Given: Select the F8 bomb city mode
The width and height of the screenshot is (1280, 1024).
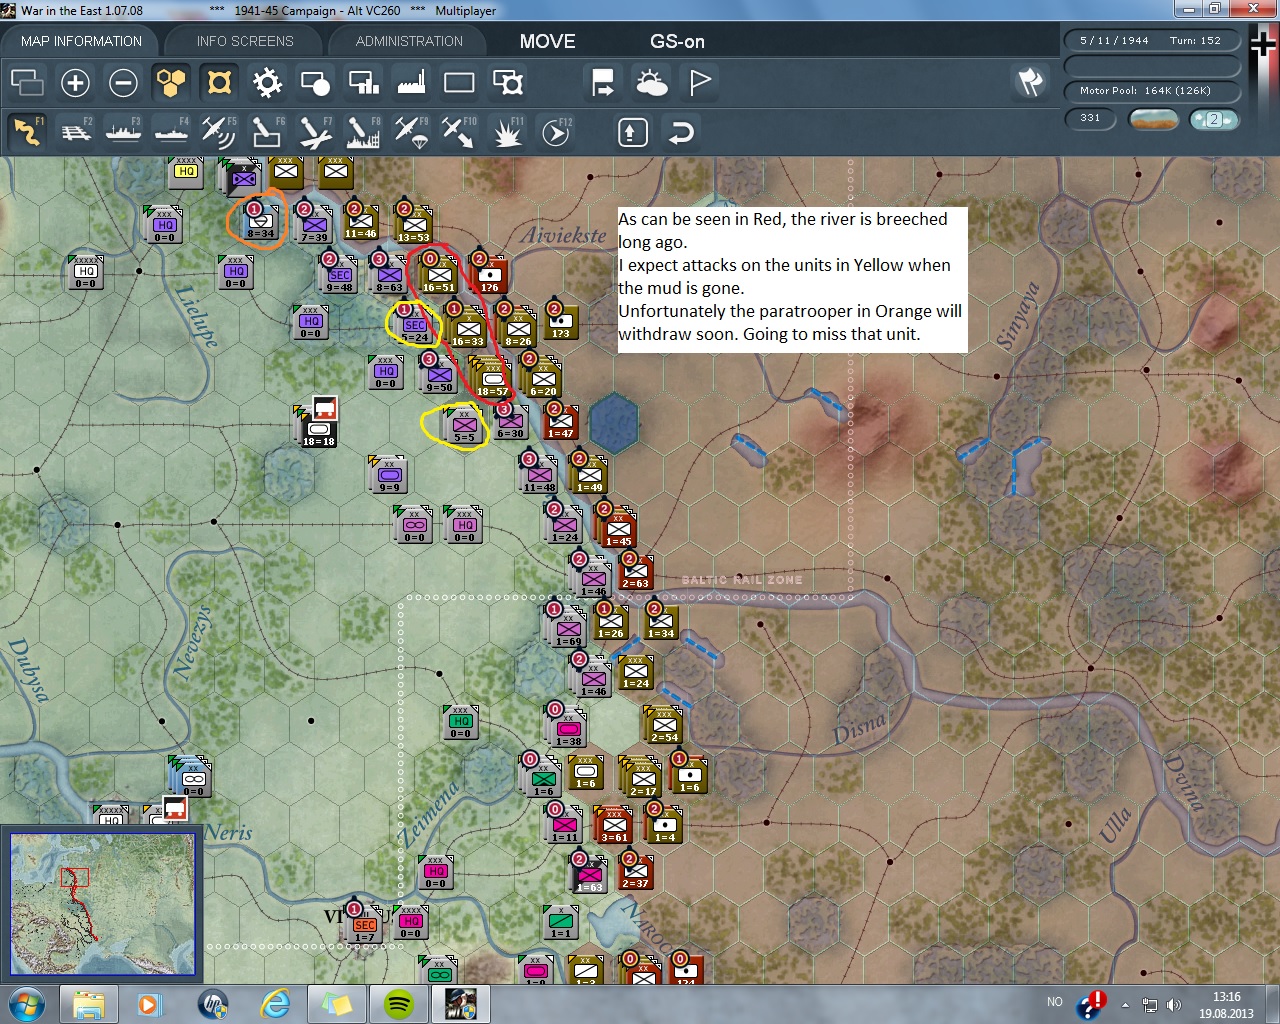Looking at the screenshot, I should coord(363,132).
